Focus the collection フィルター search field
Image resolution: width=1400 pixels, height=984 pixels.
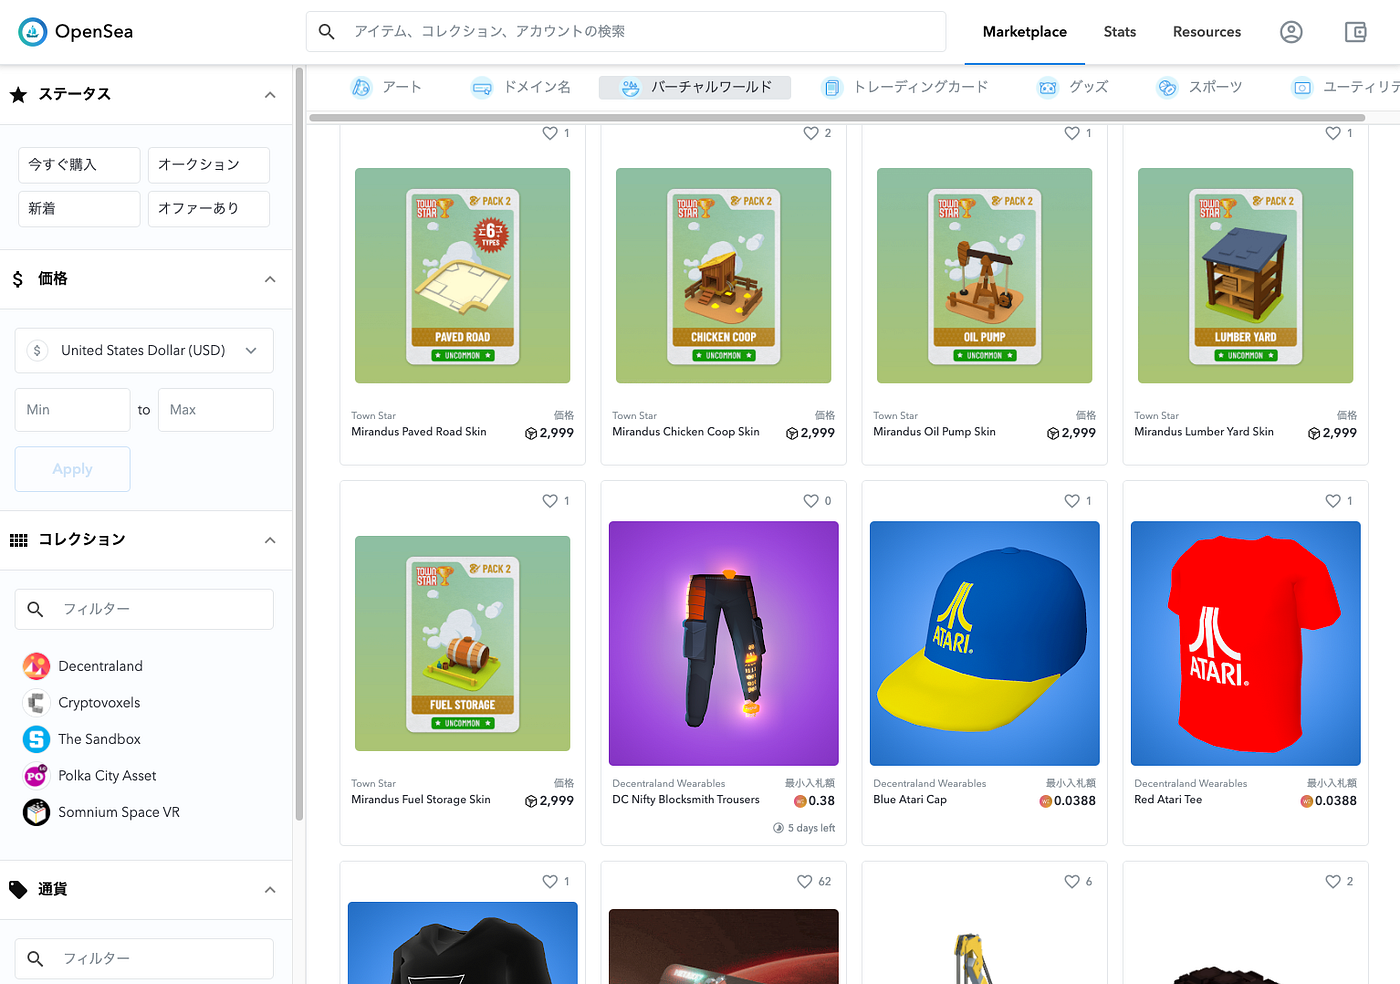click(144, 609)
